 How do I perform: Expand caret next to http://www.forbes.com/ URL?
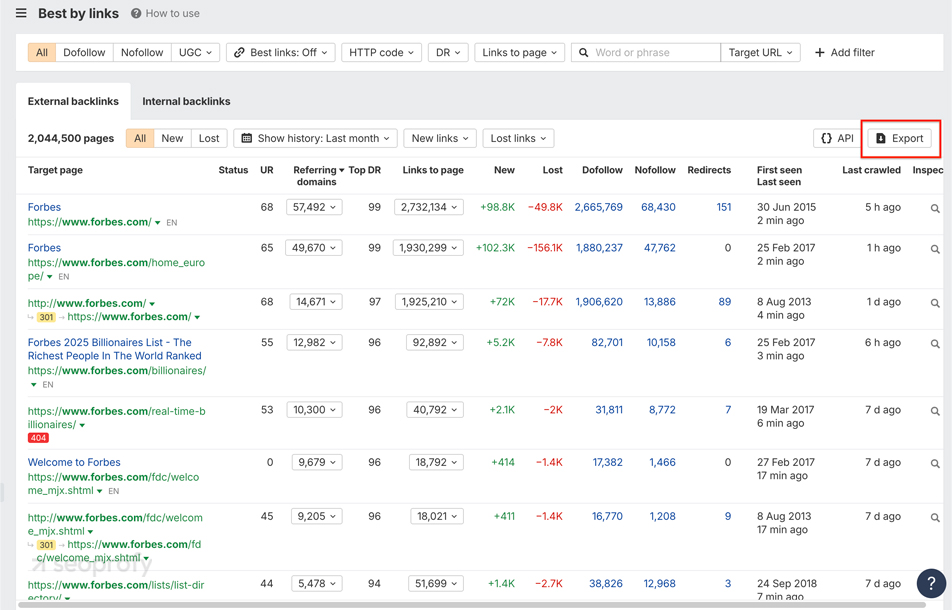[x=152, y=303]
